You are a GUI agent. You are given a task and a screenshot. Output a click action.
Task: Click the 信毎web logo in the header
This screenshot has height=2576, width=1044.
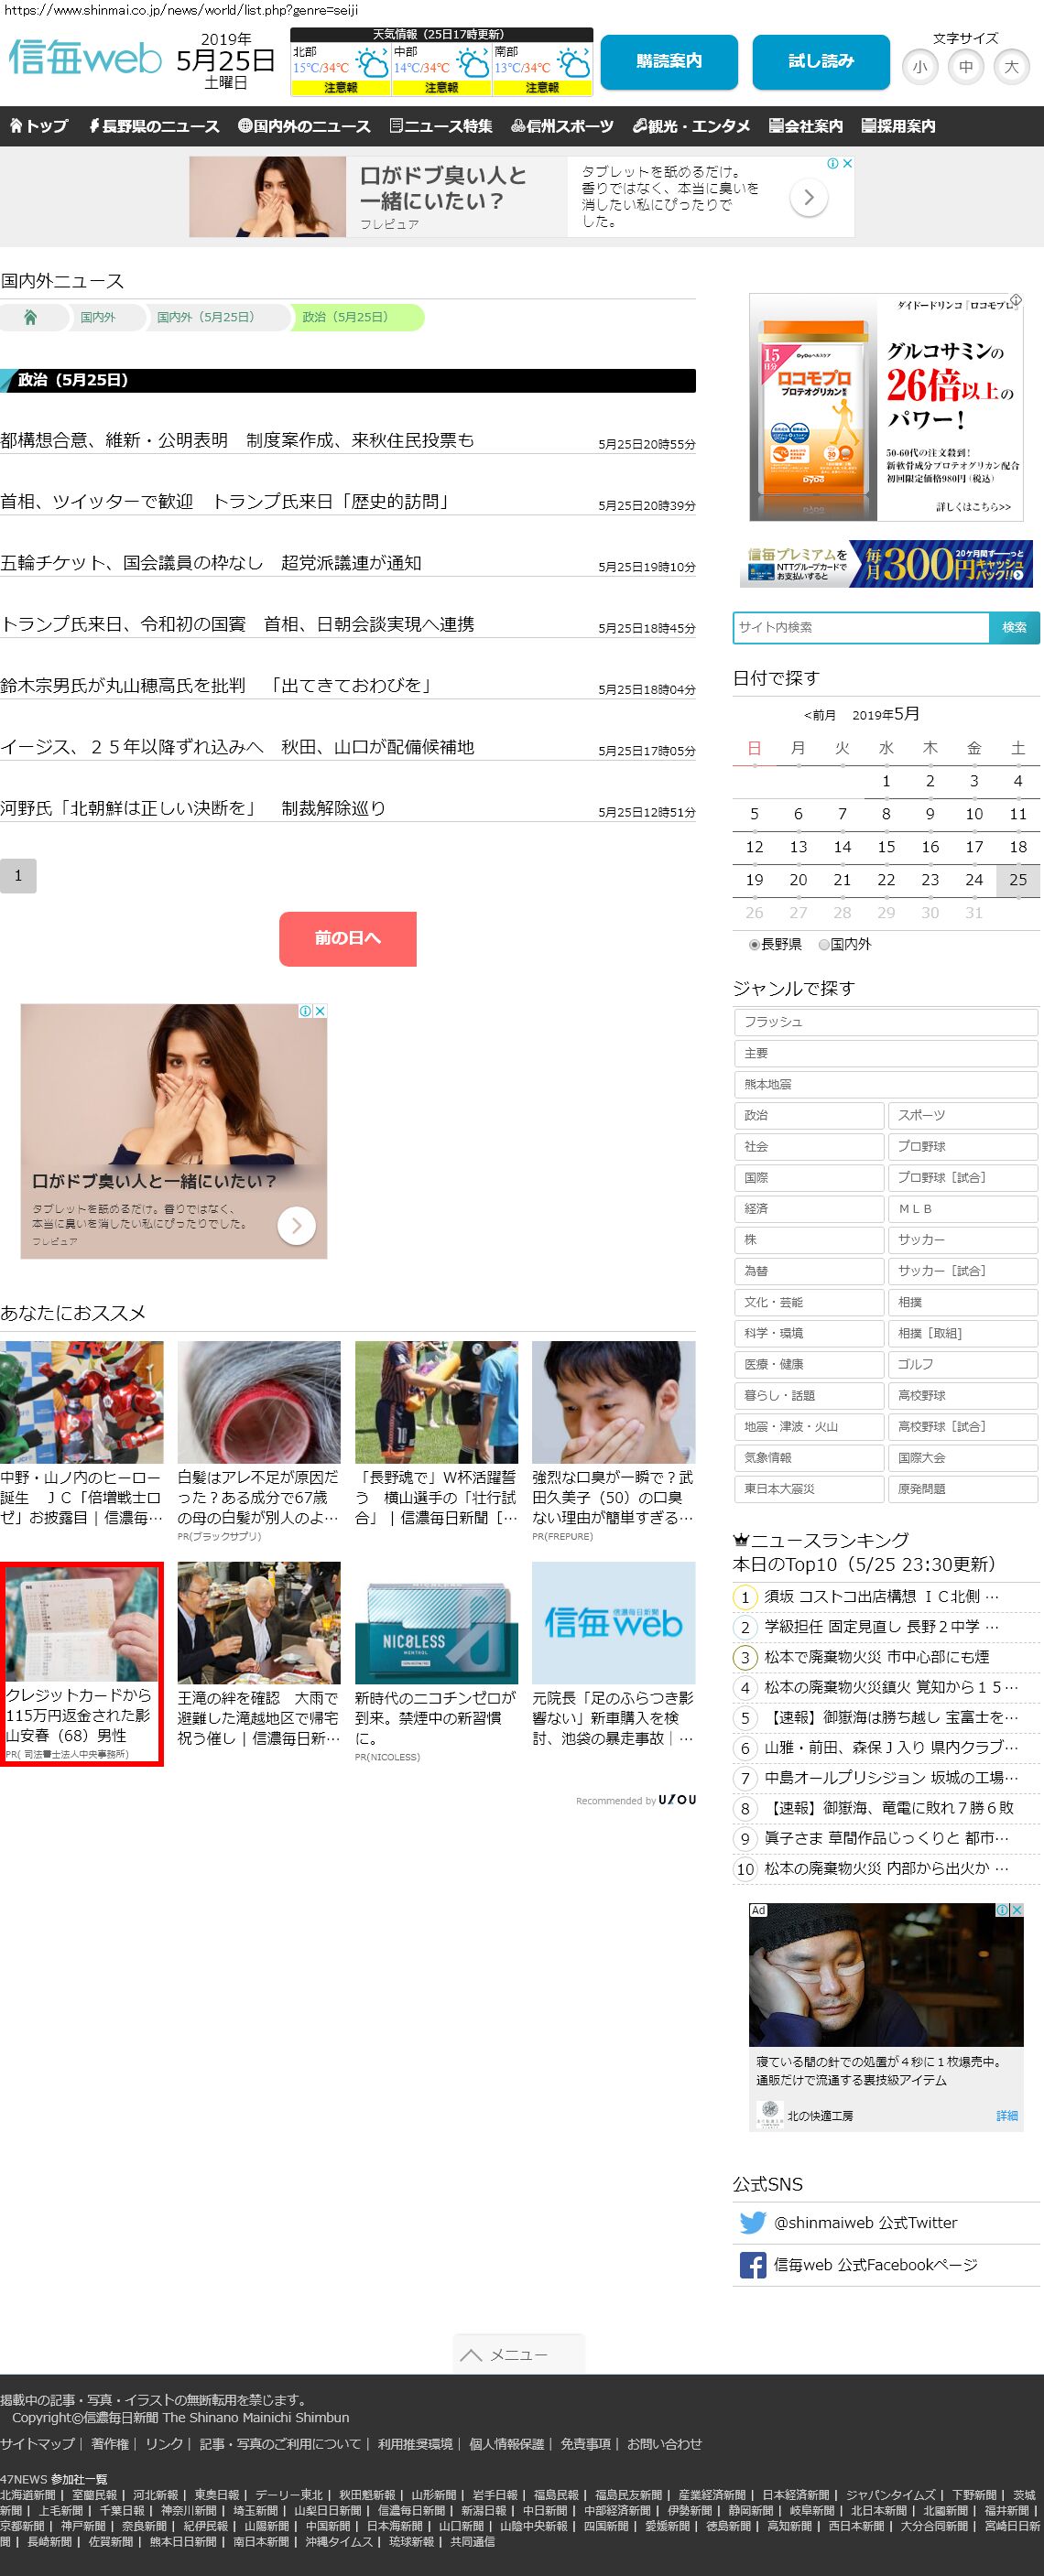84,59
